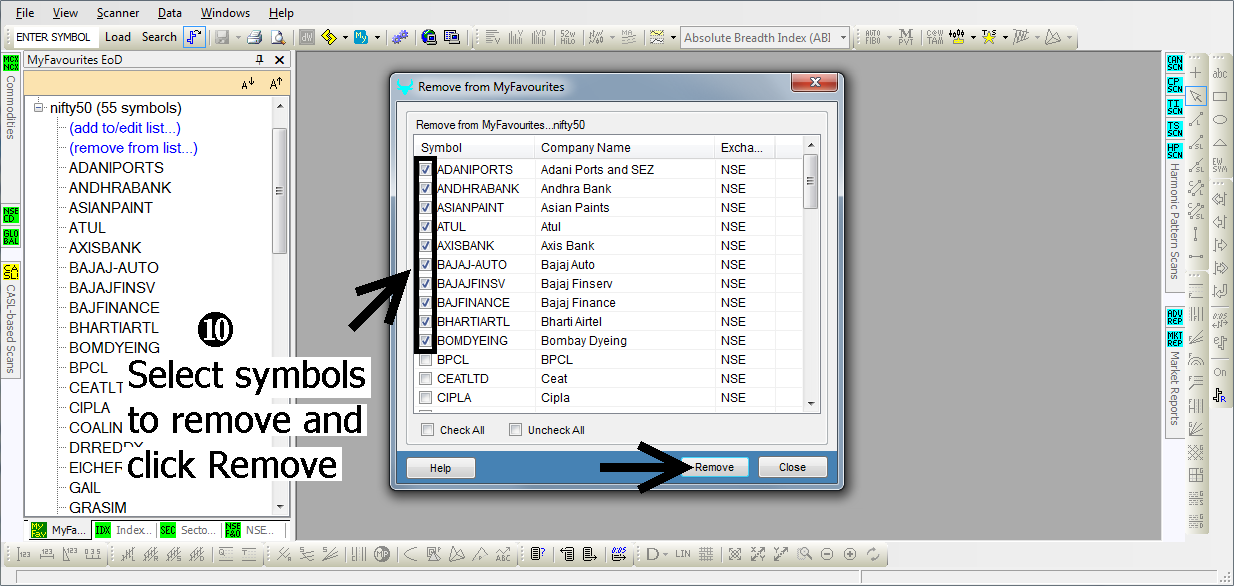Click the Search toolbar button
This screenshot has width=1234, height=586.
tap(159, 37)
